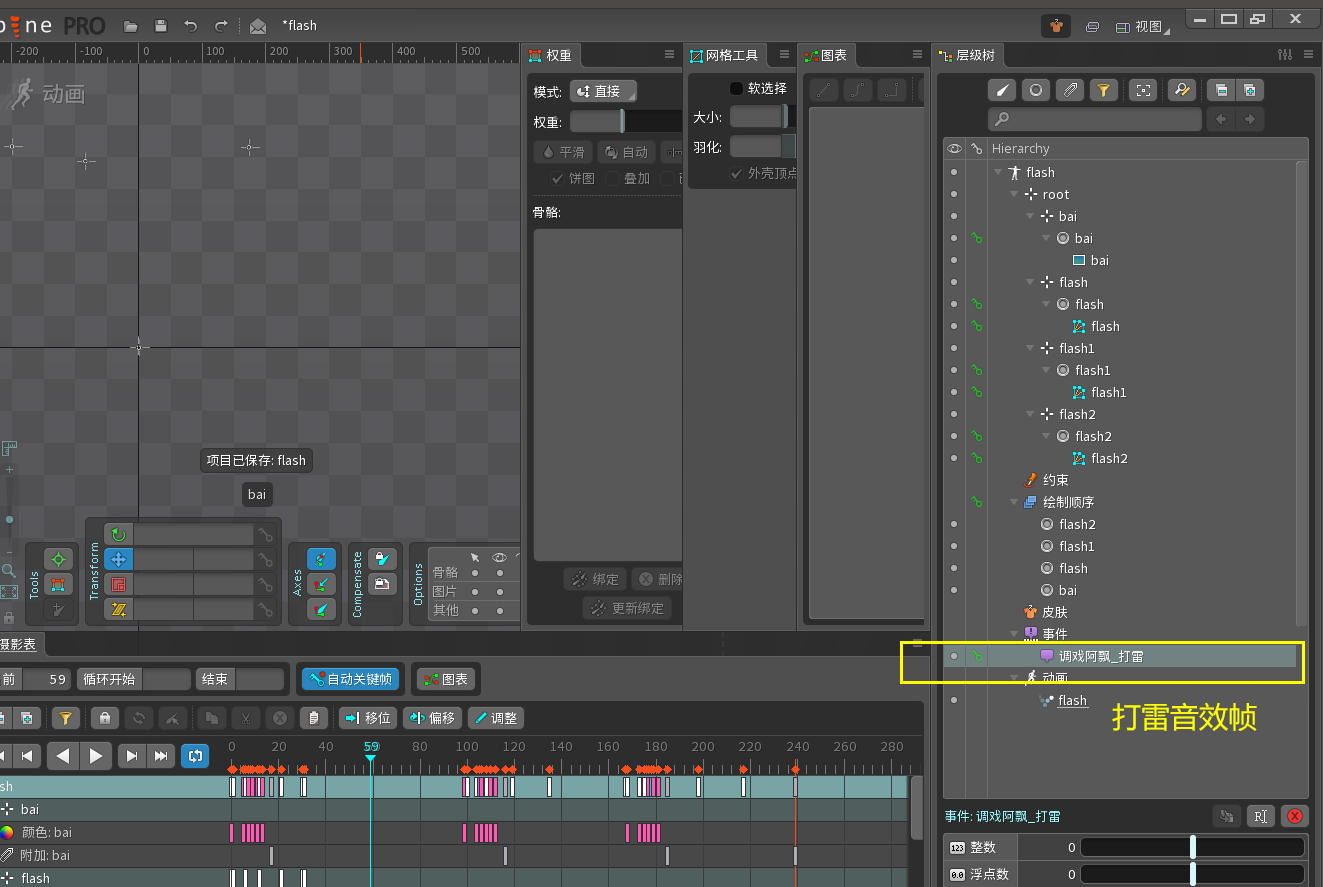Image resolution: width=1323 pixels, height=887 pixels.
Task: Toggle the loop playback button
Action: (195, 756)
